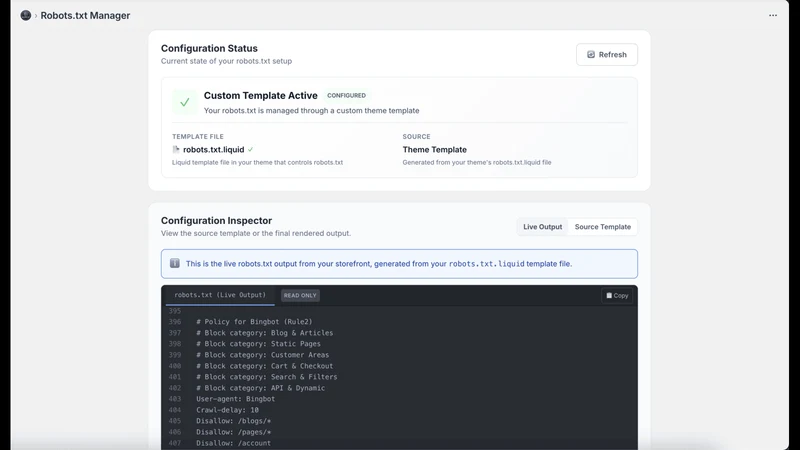Switch to Live Output tab
Screen dimensions: 800x450
pos(542,227)
